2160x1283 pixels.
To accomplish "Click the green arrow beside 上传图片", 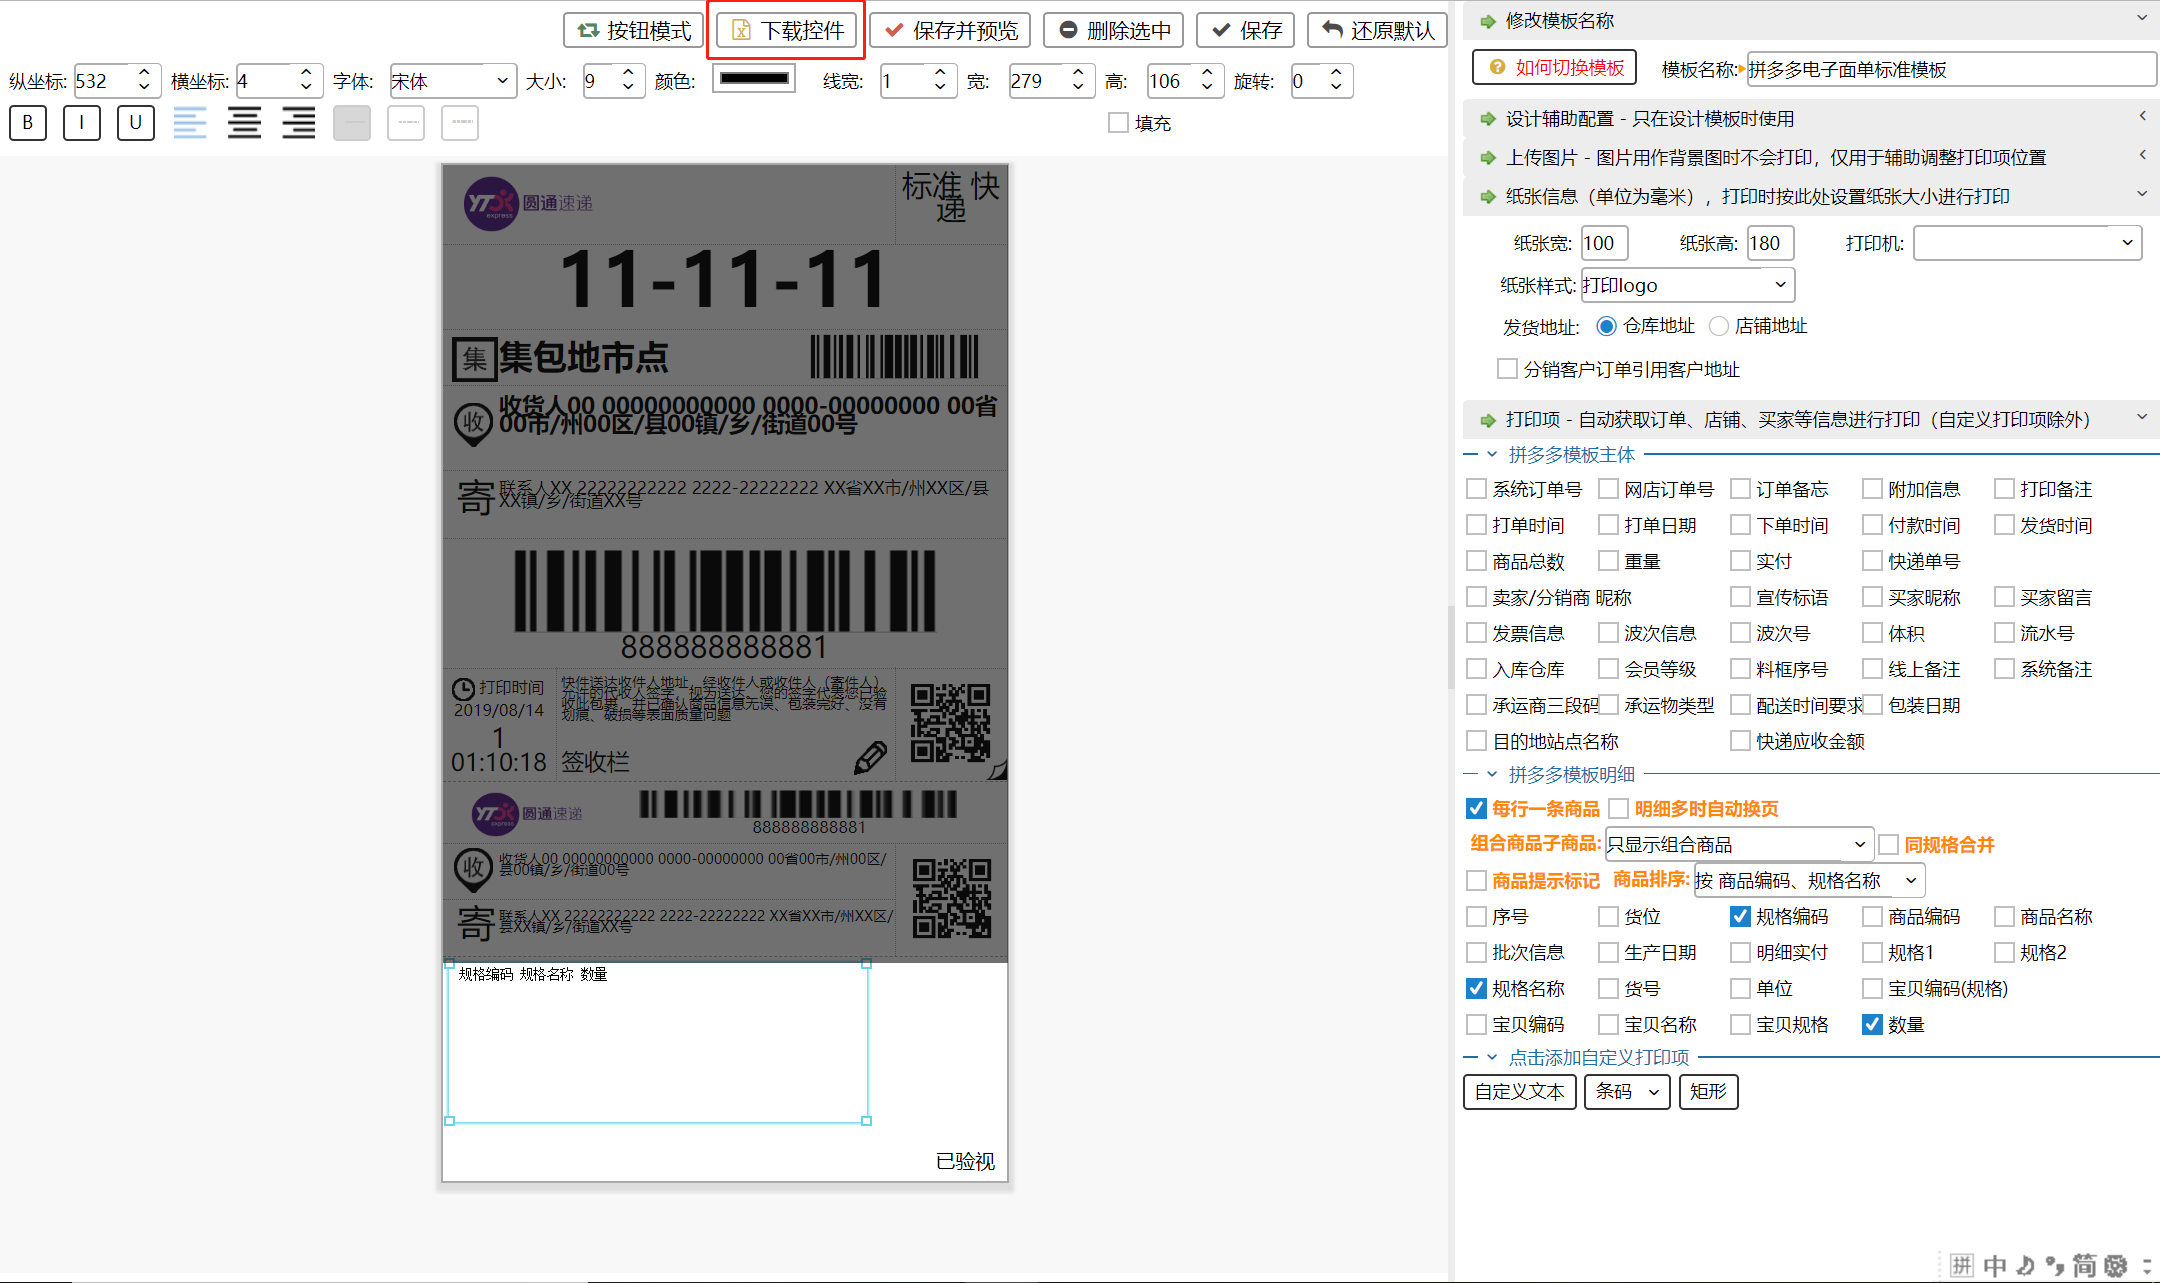I will (1488, 158).
